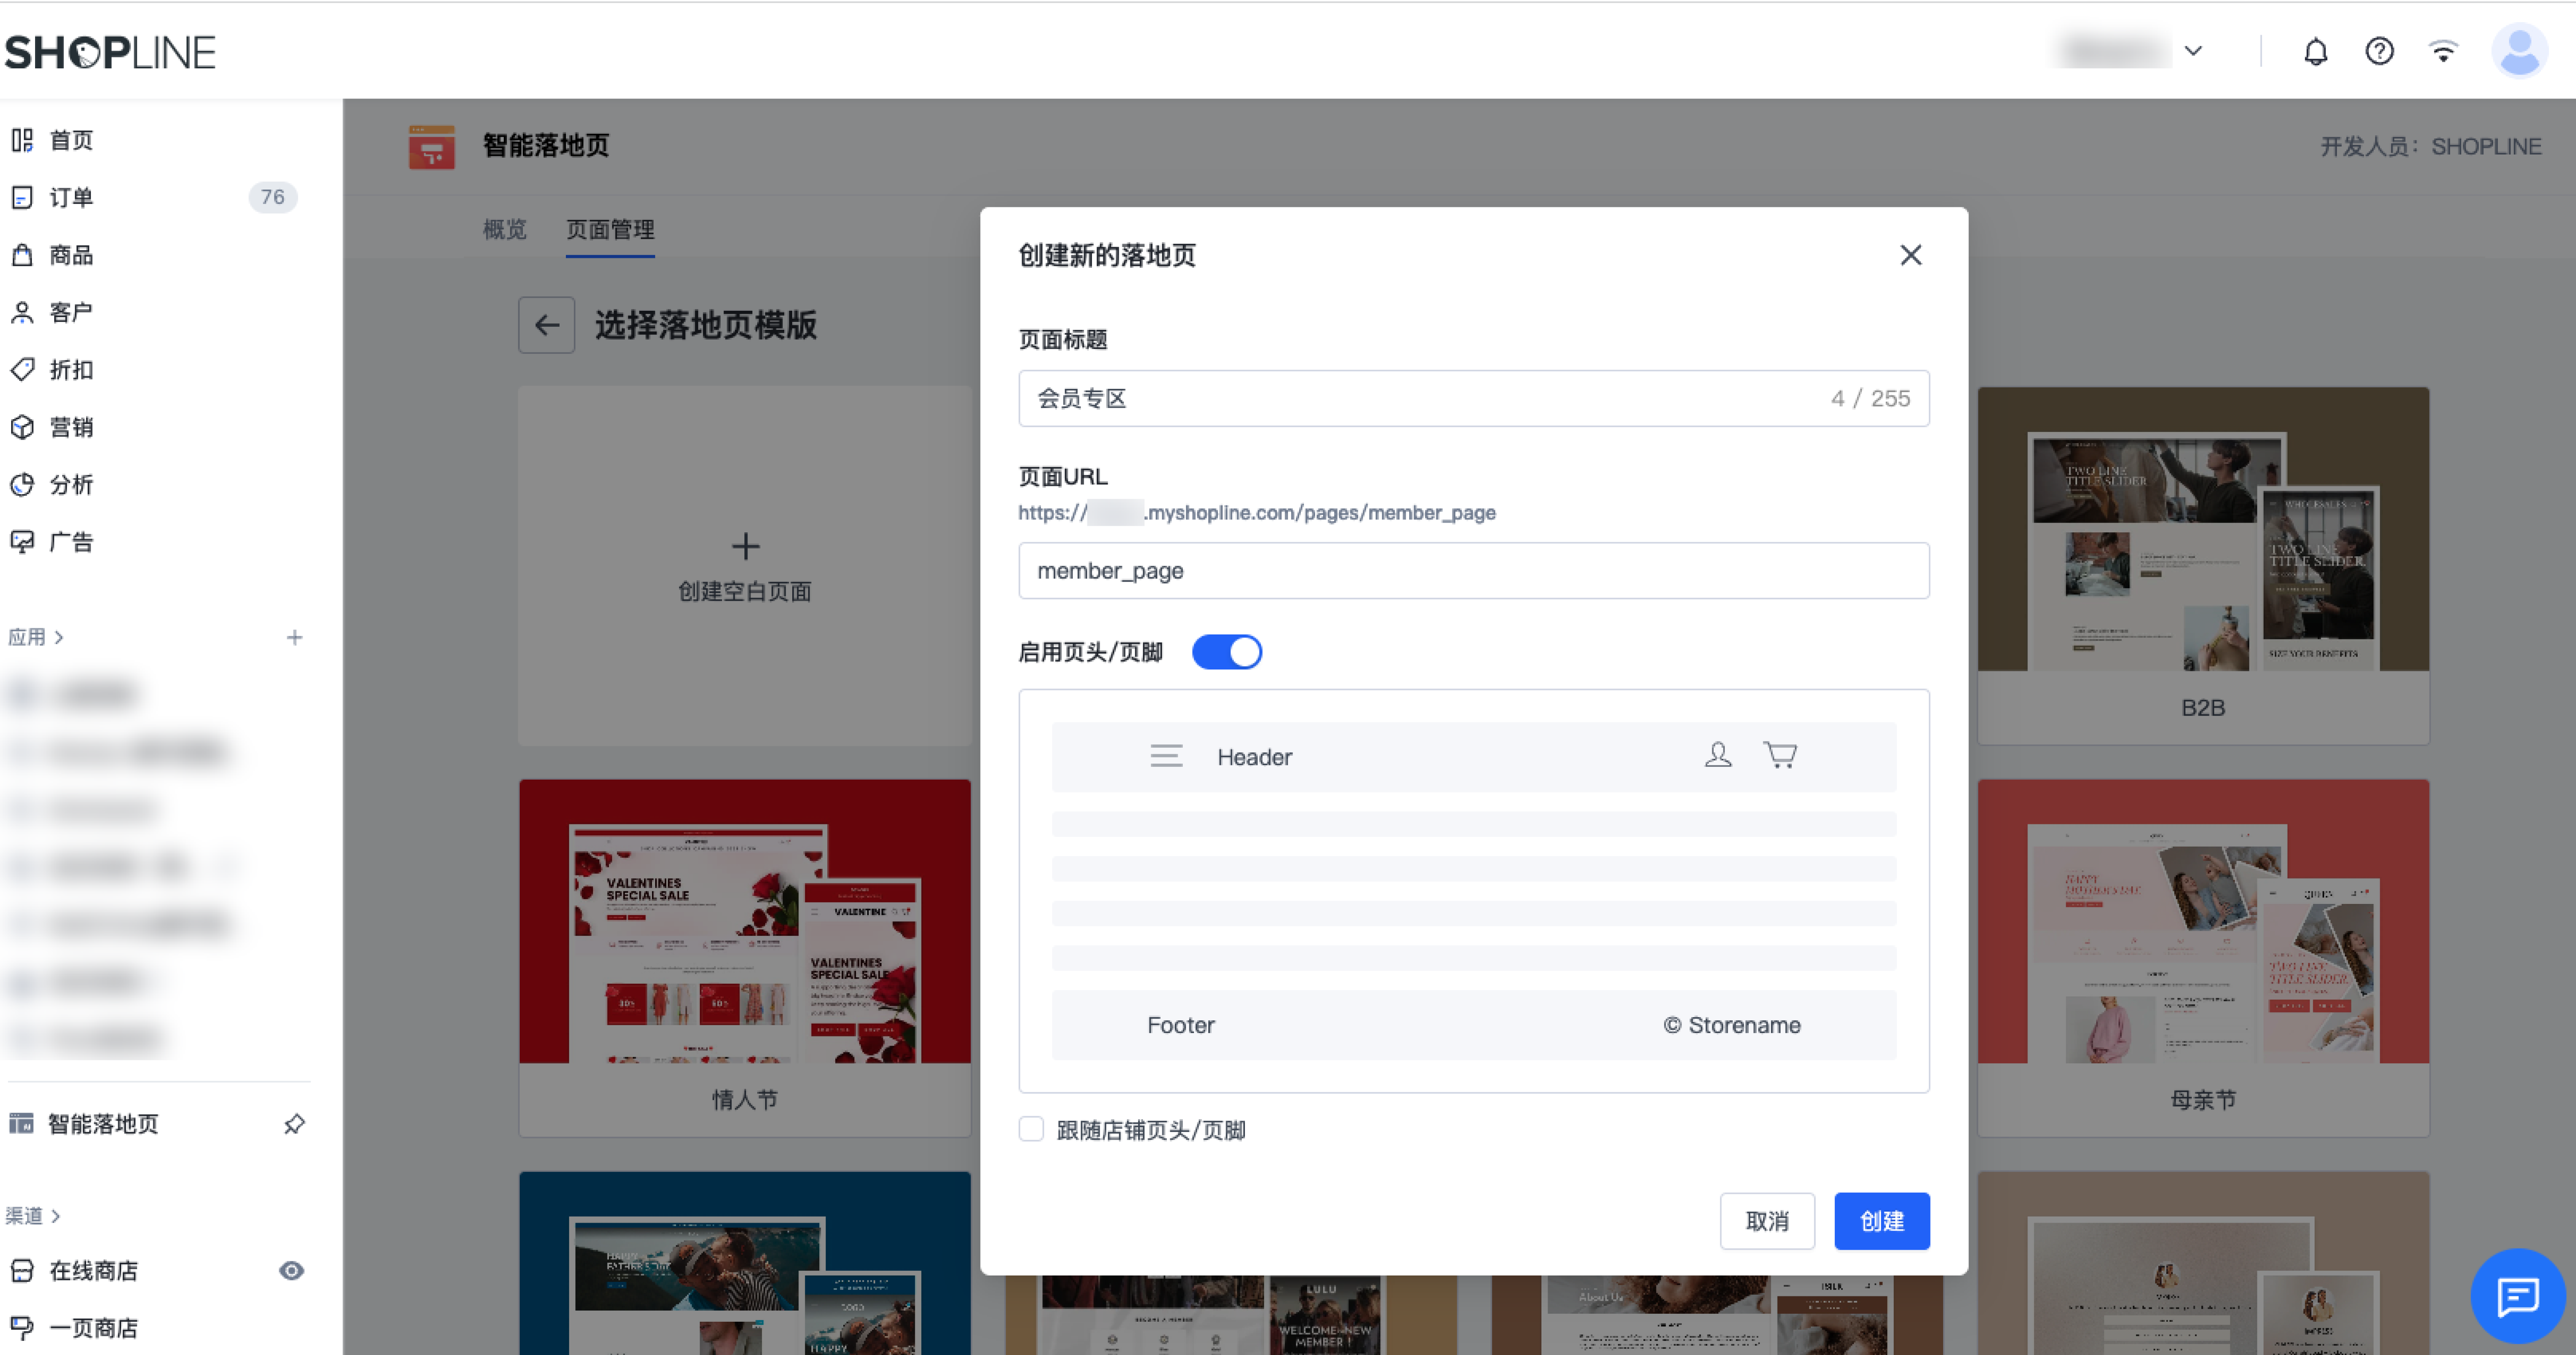Open 分析 in the sidebar

[x=71, y=485]
